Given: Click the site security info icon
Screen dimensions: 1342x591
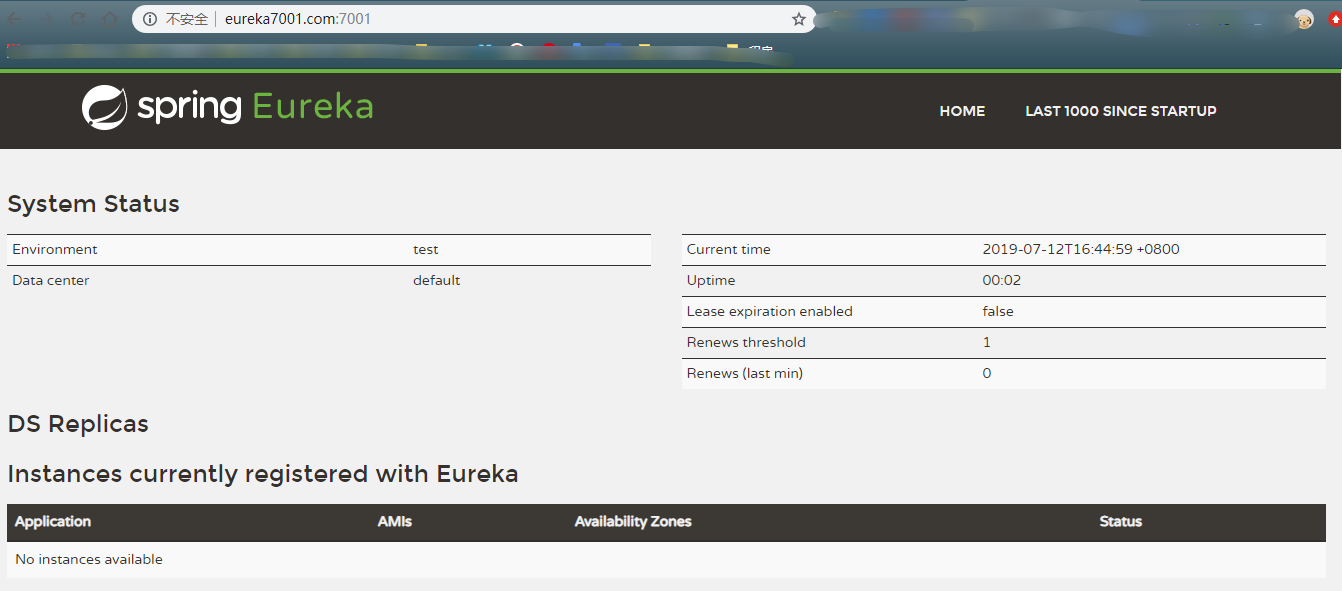Looking at the screenshot, I should pos(150,19).
